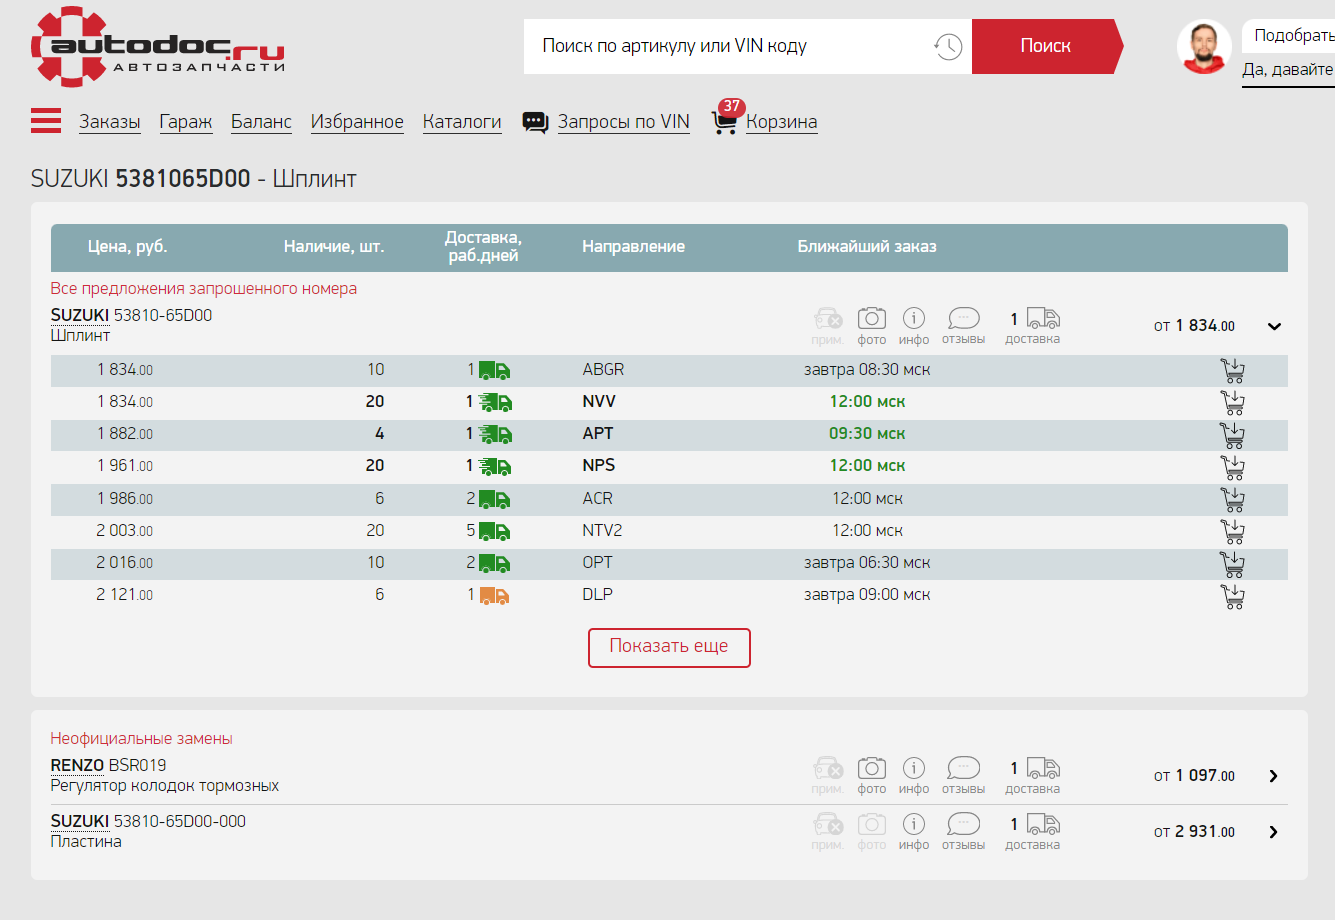Add NTV2 offer to cart
Viewport: 1335px width, 920px height.
coord(1233,532)
